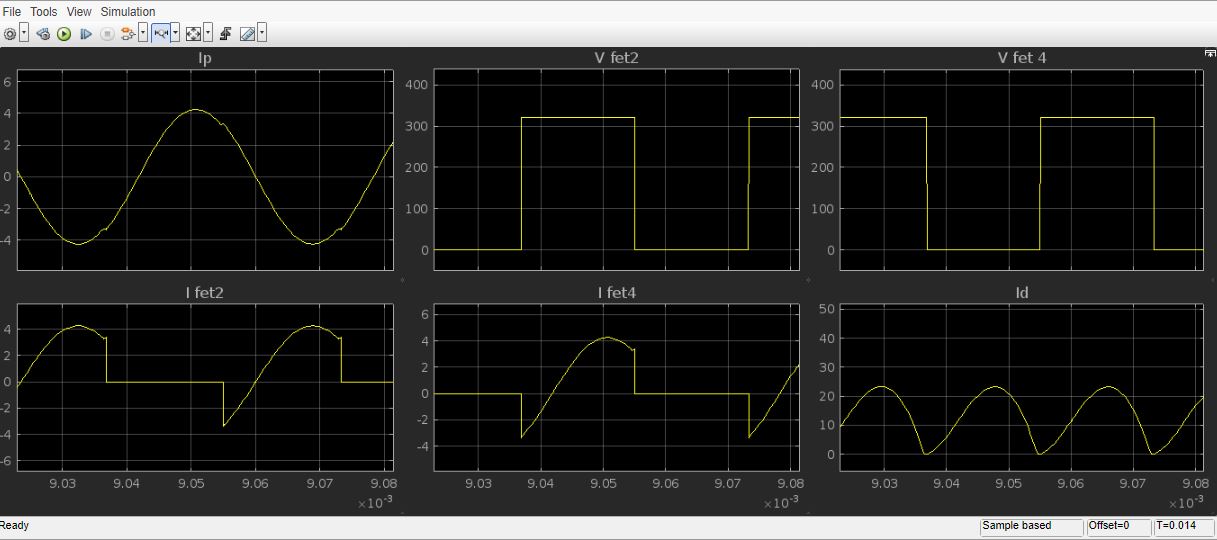Screen dimensions: 1217x540
Task: Click the View menu
Action: pos(79,12)
